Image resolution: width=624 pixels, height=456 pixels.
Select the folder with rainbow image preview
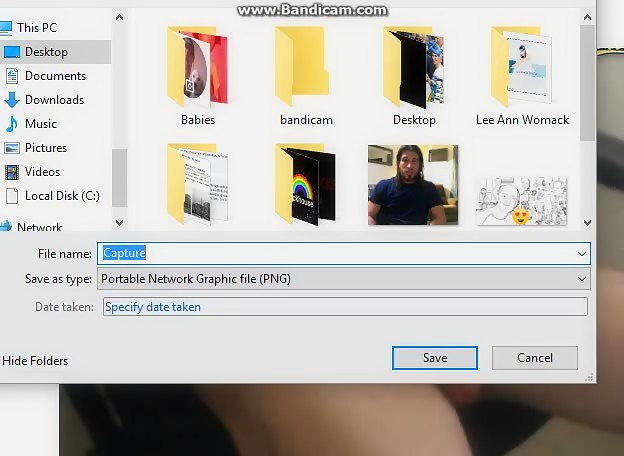pyautogui.click(x=305, y=184)
